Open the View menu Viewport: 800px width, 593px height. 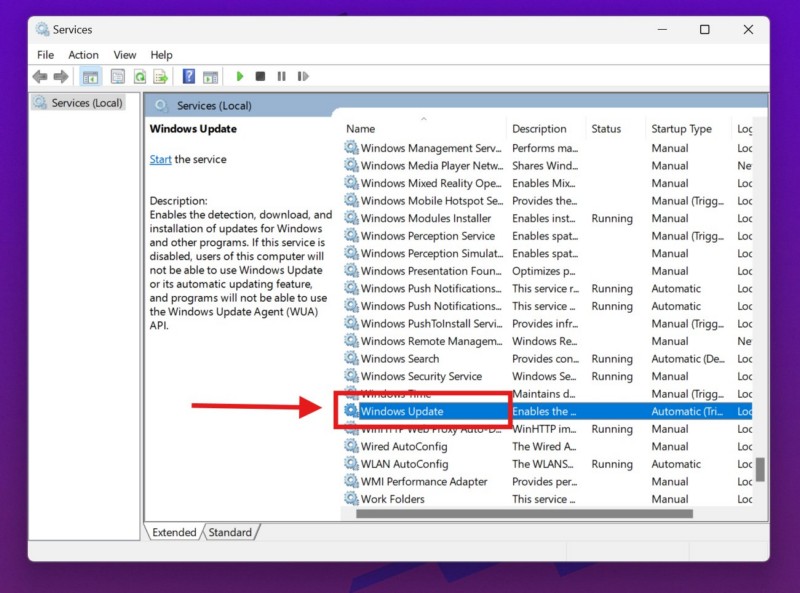tap(125, 55)
